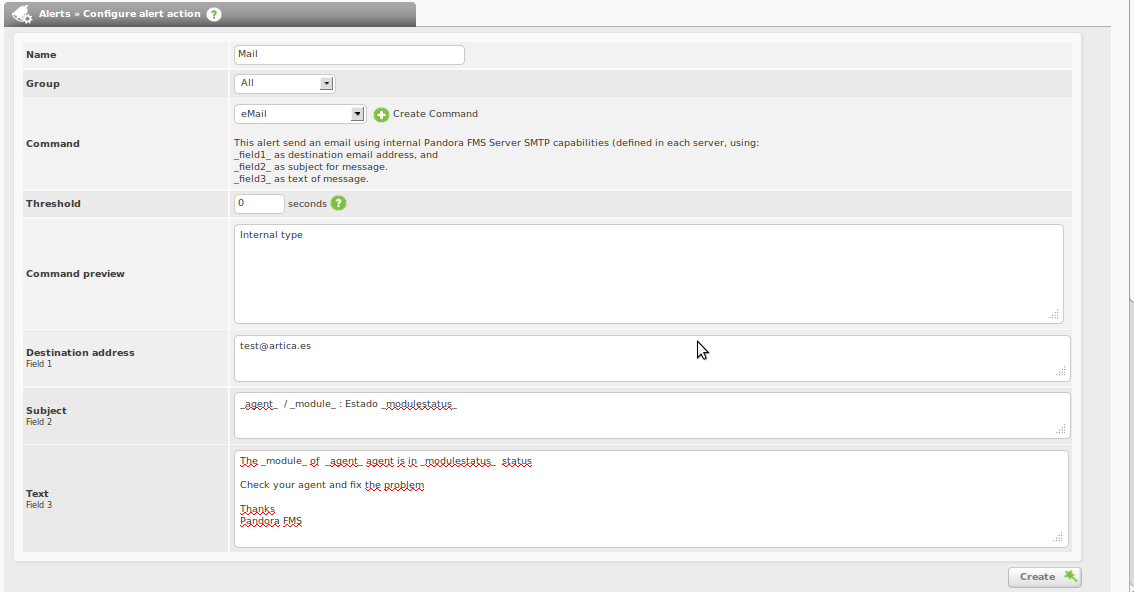
Task: Focus the Destination address field
Action: (650, 358)
